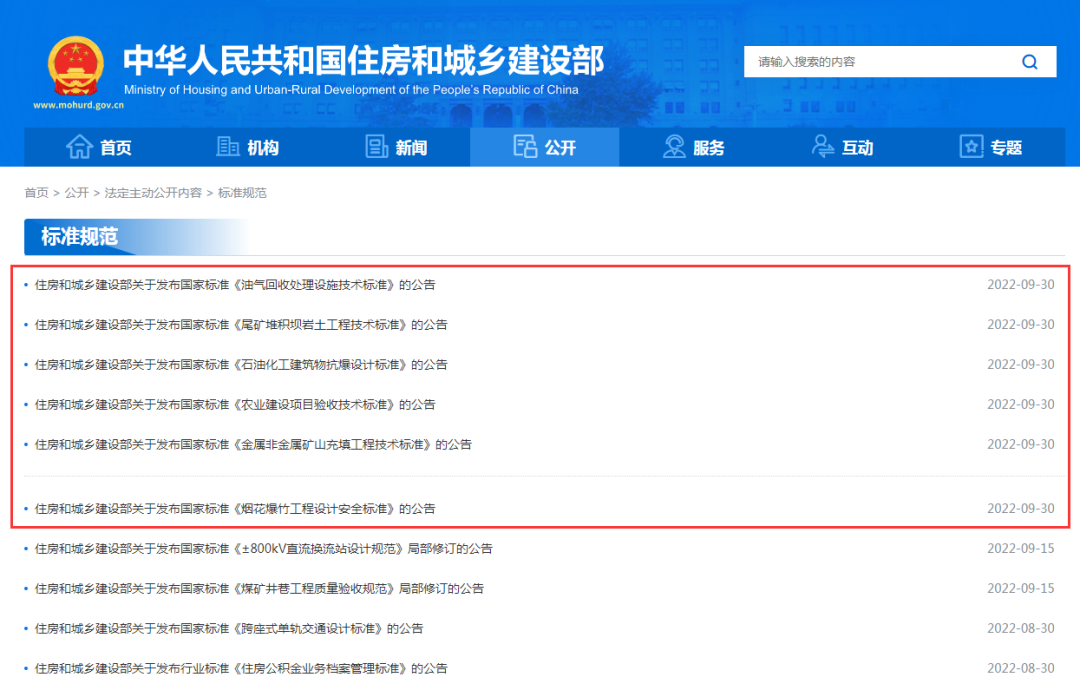Image resolution: width=1080 pixels, height=697 pixels.
Task: Click the newspaper icon beside 新闻
Action: (377, 147)
